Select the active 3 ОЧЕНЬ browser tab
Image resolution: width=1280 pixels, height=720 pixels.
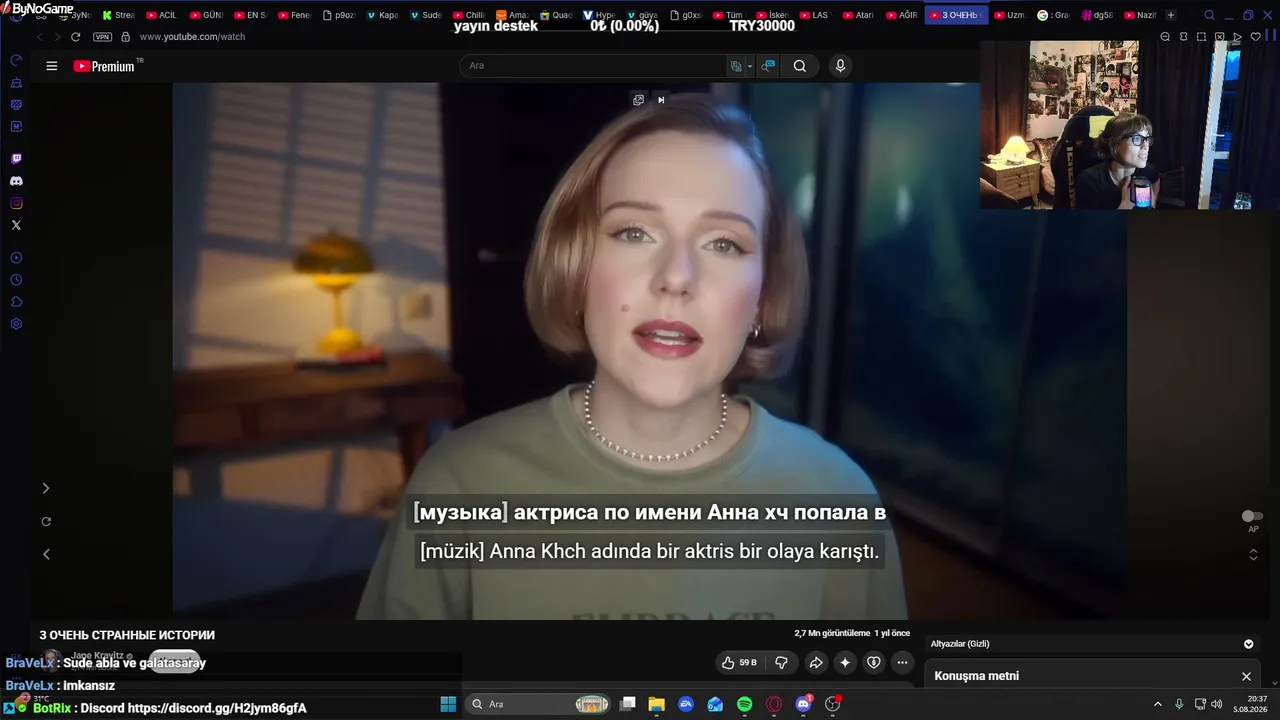coord(956,15)
